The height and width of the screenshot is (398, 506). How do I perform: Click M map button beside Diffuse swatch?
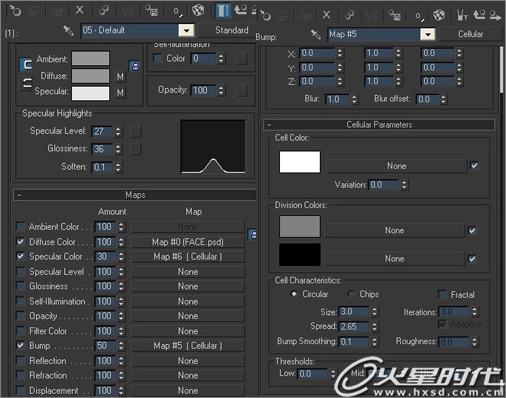(120, 77)
